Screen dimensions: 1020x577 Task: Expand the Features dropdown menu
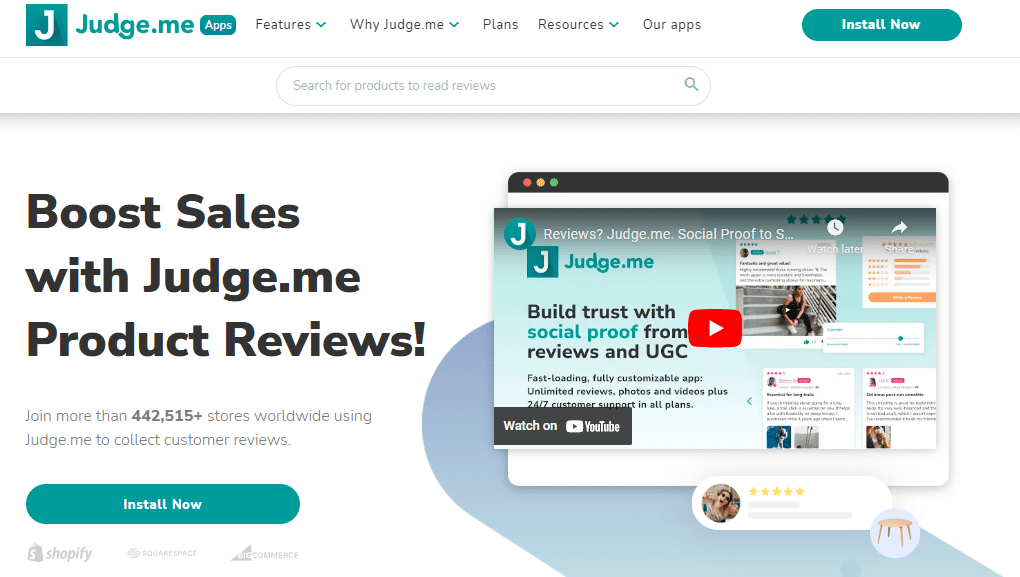[291, 25]
